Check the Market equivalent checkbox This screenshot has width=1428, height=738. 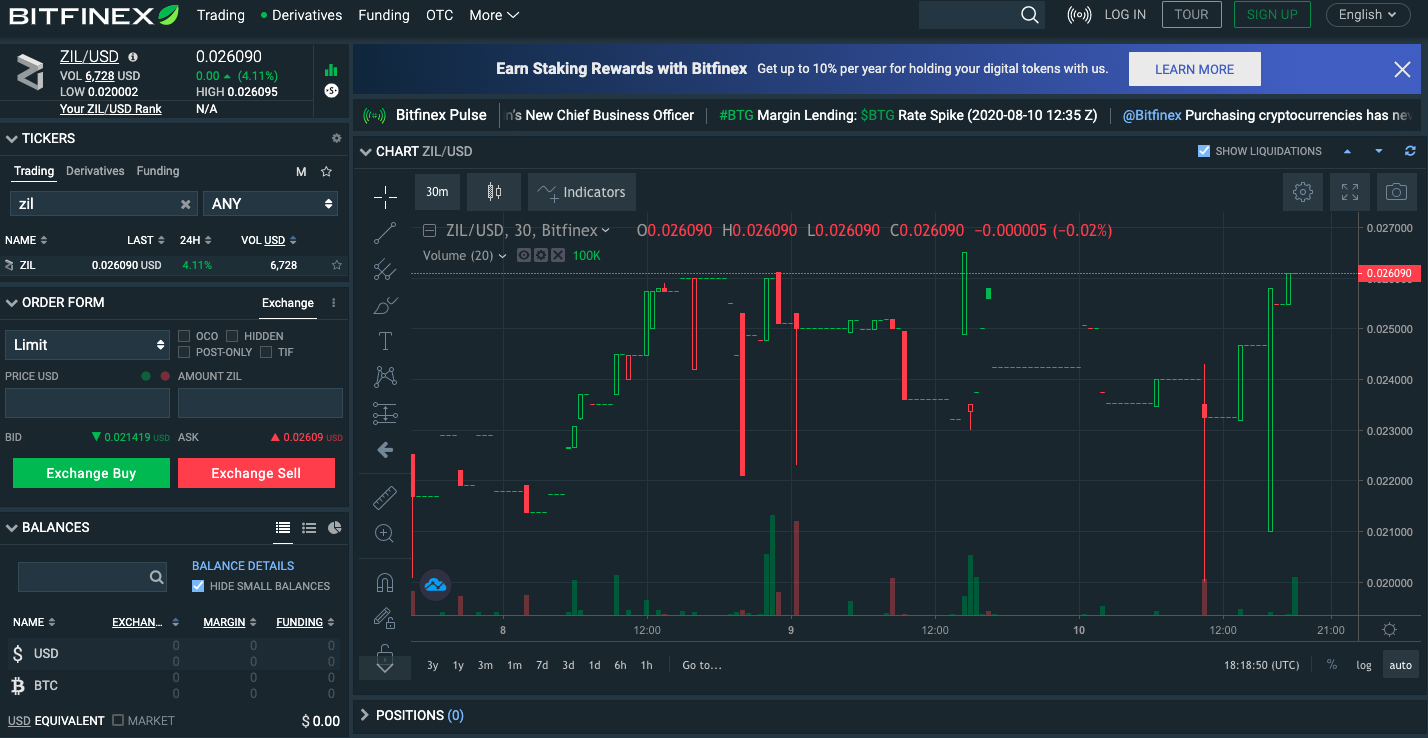(118, 720)
